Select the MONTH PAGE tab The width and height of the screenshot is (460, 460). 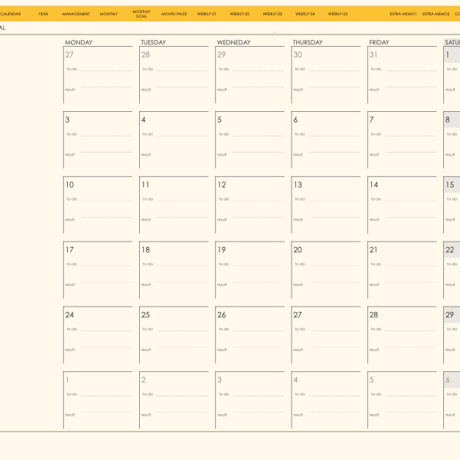174,14
